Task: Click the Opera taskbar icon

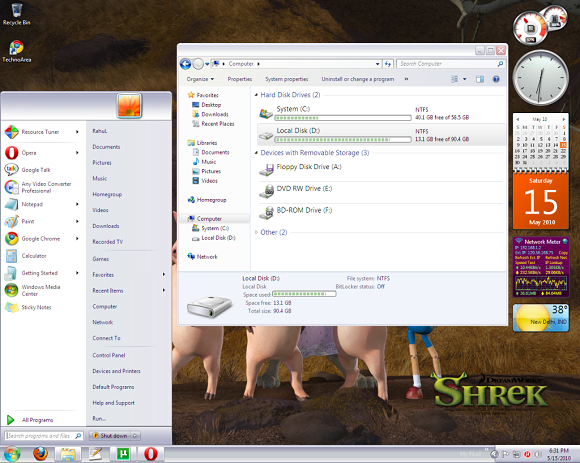Action: point(150,454)
